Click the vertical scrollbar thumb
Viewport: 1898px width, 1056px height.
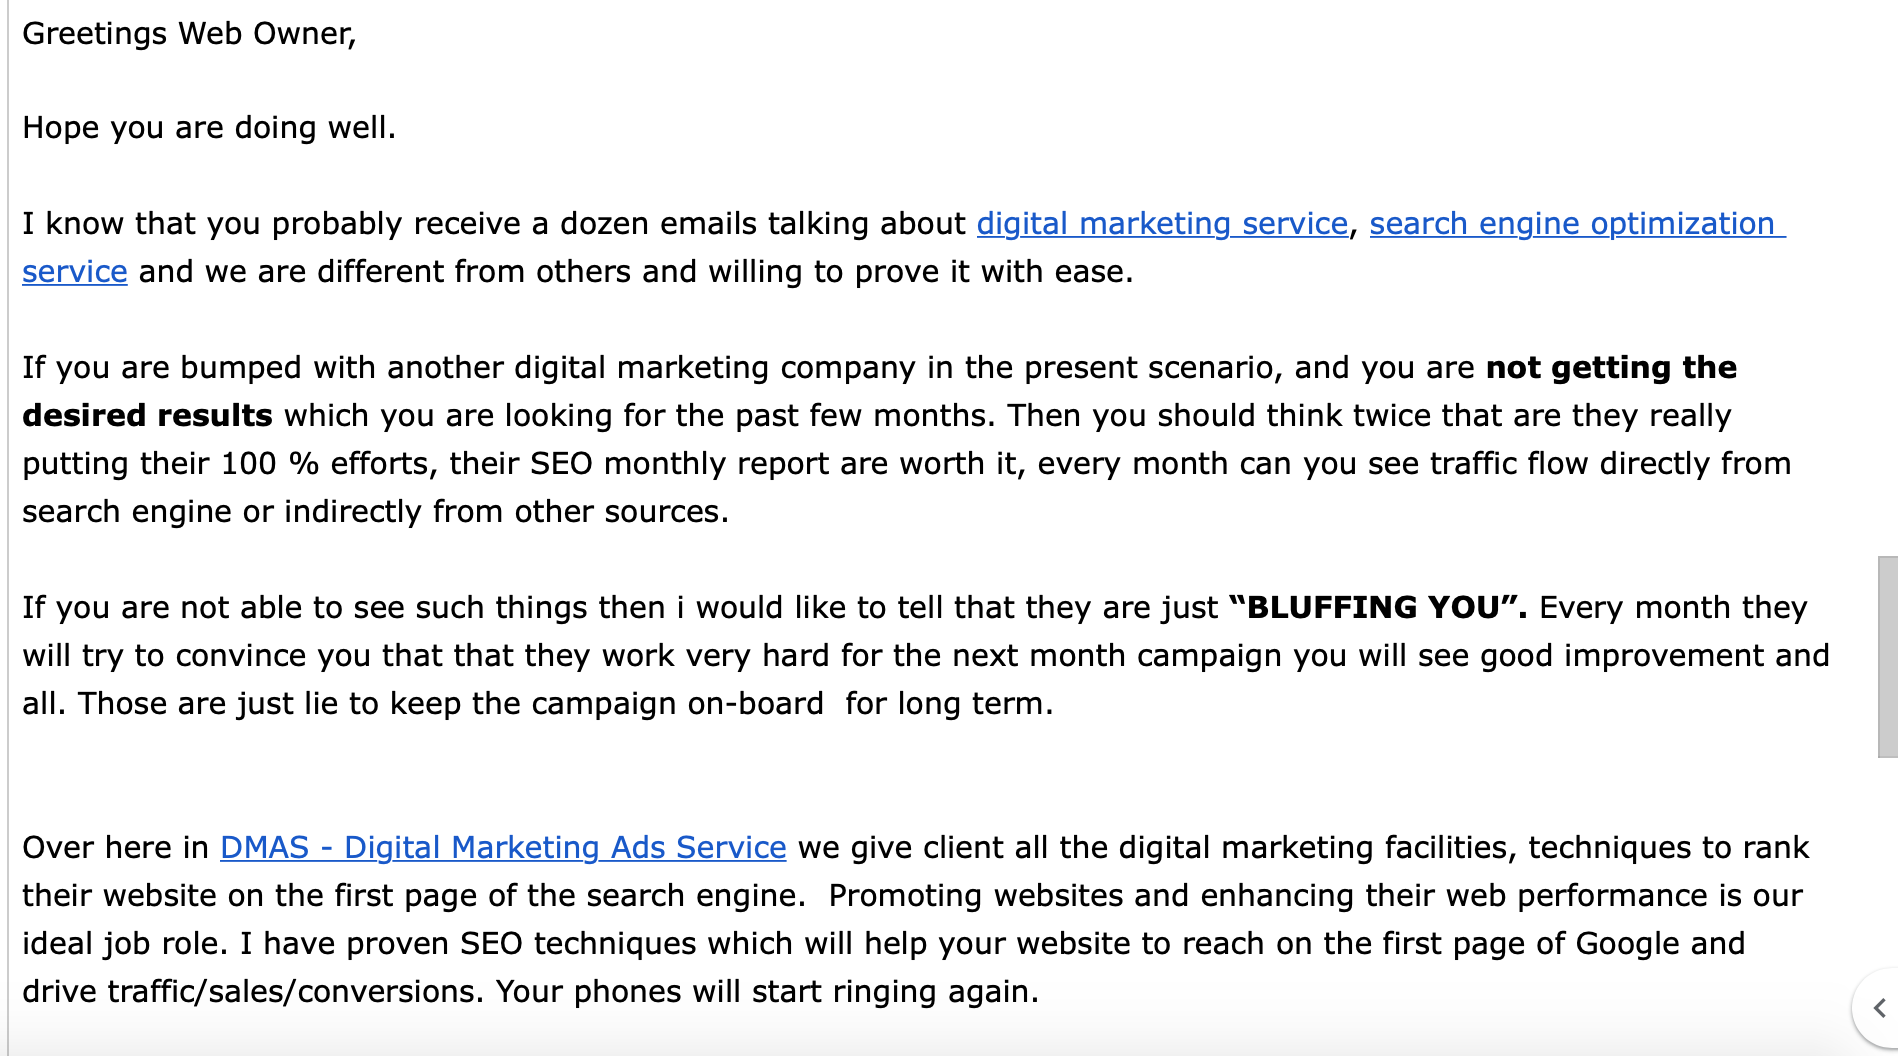click(x=1888, y=657)
